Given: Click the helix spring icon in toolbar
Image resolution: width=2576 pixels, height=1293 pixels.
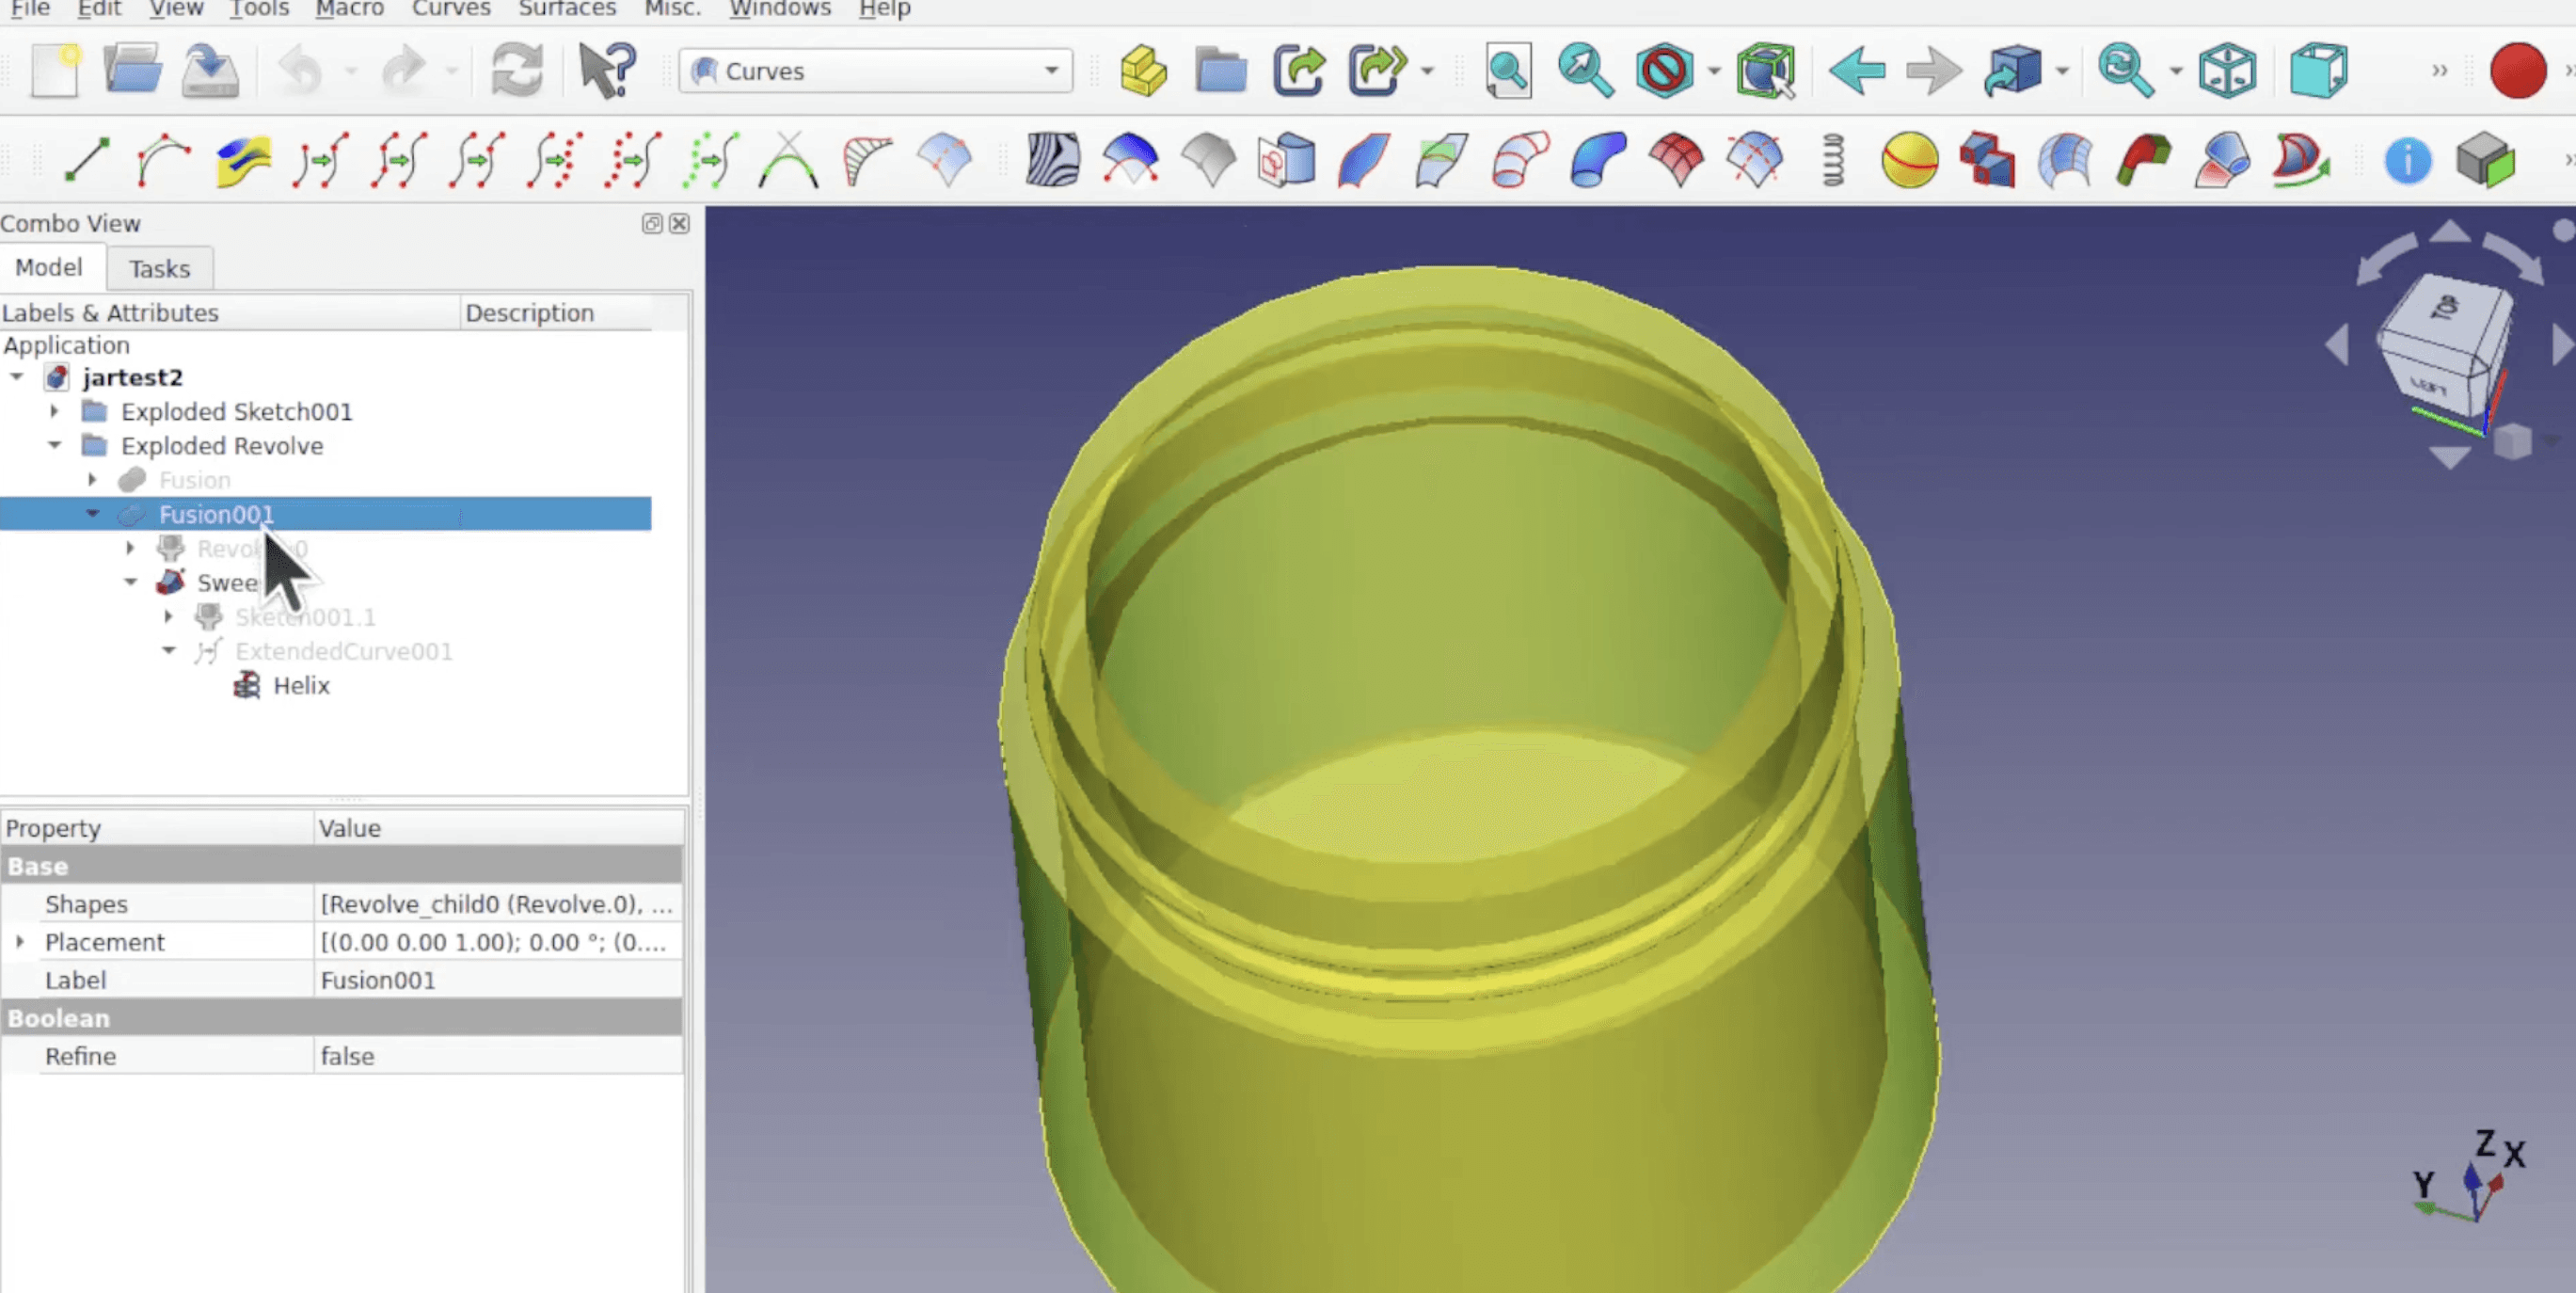Looking at the screenshot, I should click(x=1832, y=160).
